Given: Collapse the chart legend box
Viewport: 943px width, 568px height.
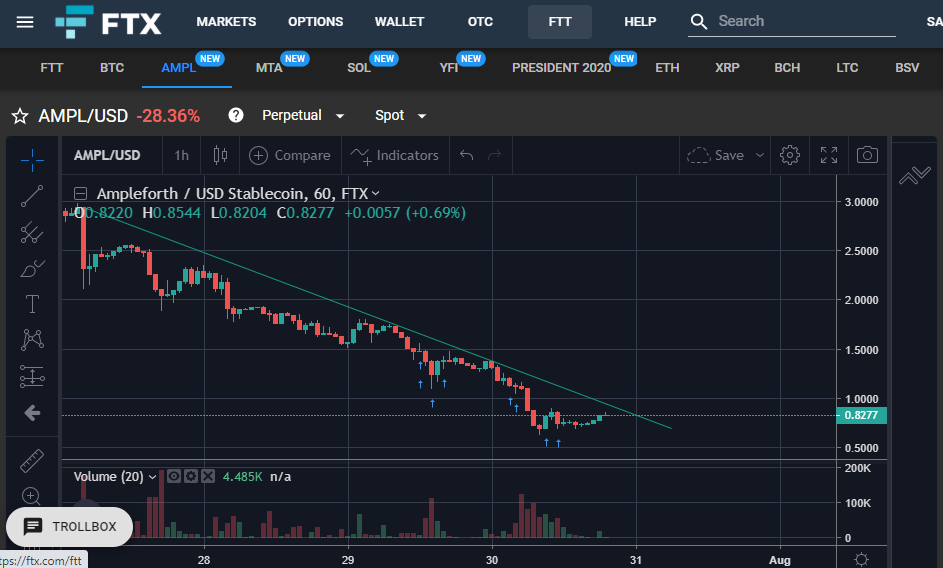Looking at the screenshot, I should click(81, 194).
